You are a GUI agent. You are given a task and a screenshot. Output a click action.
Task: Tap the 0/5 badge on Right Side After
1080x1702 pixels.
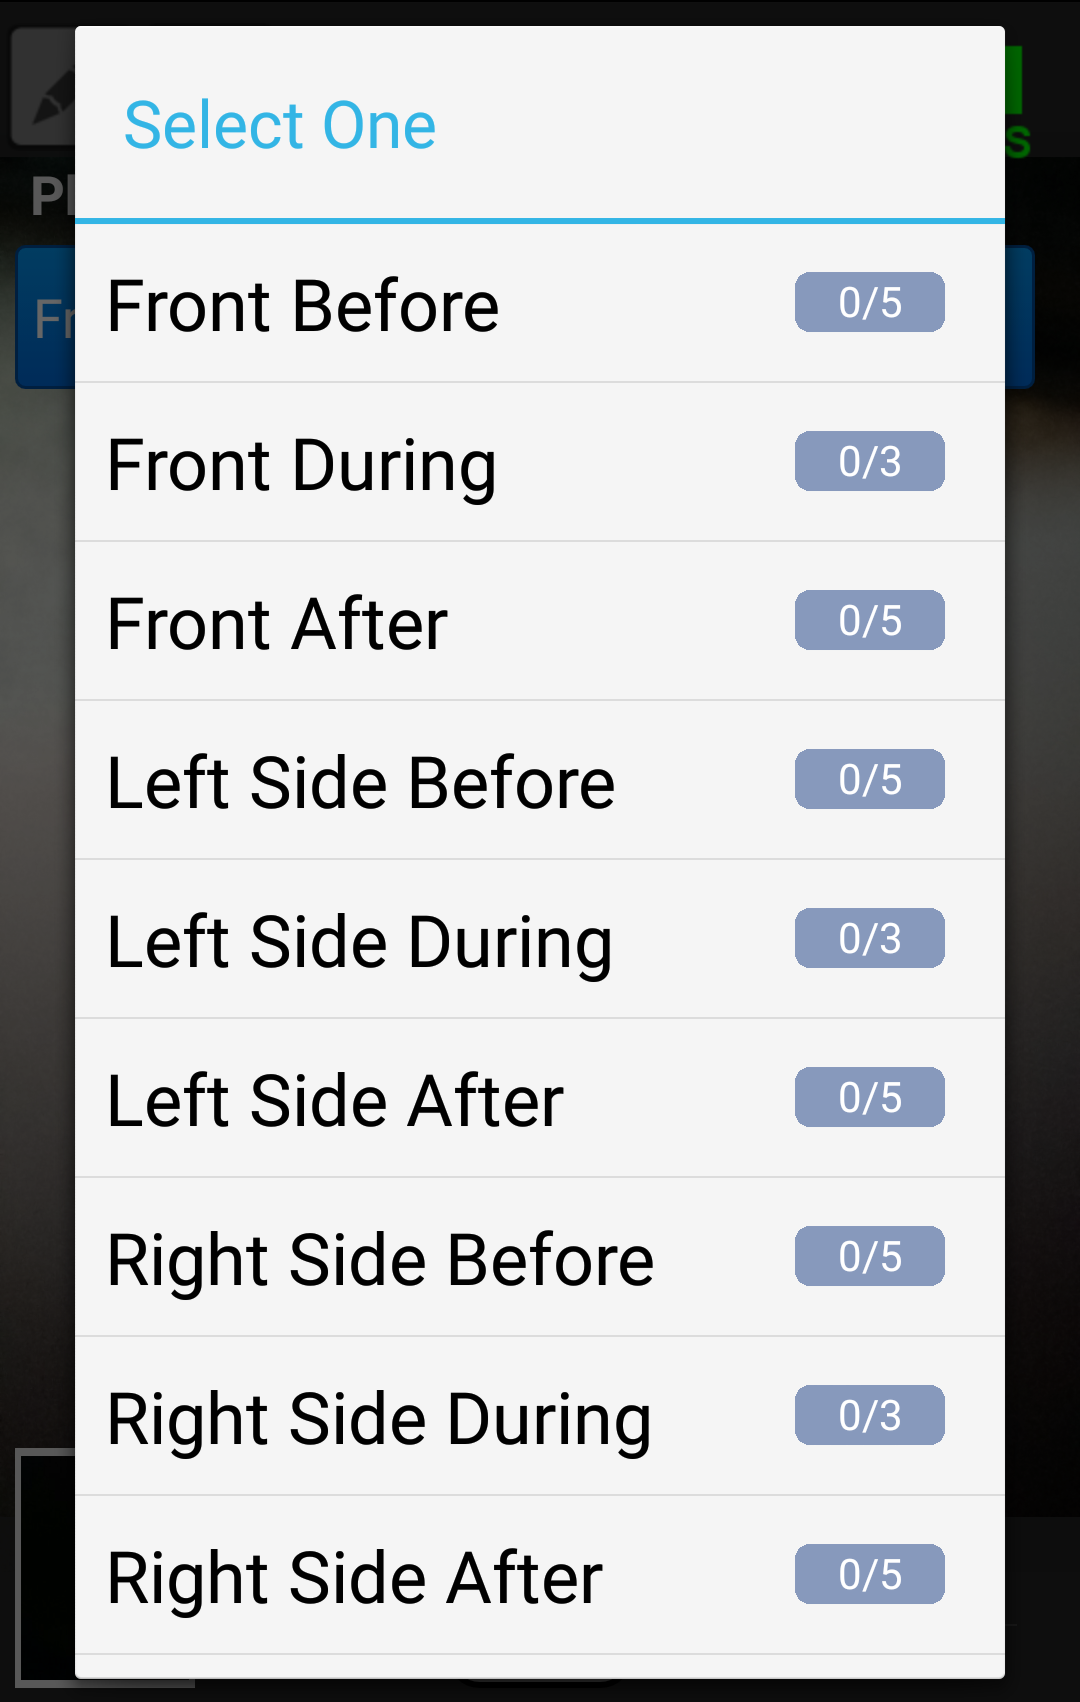coord(870,1574)
